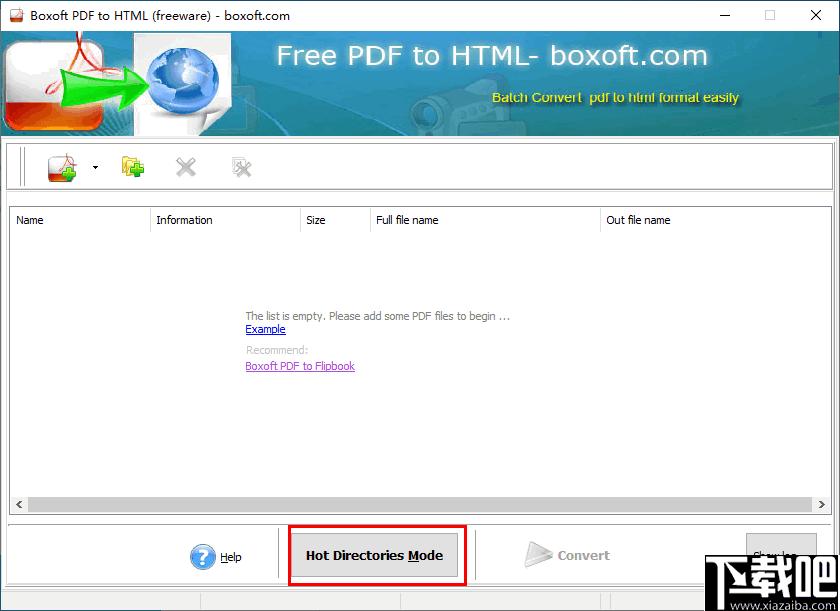Screen dimensions: 840x611
Task: Click the app icon in title bar
Action: pos(17,16)
